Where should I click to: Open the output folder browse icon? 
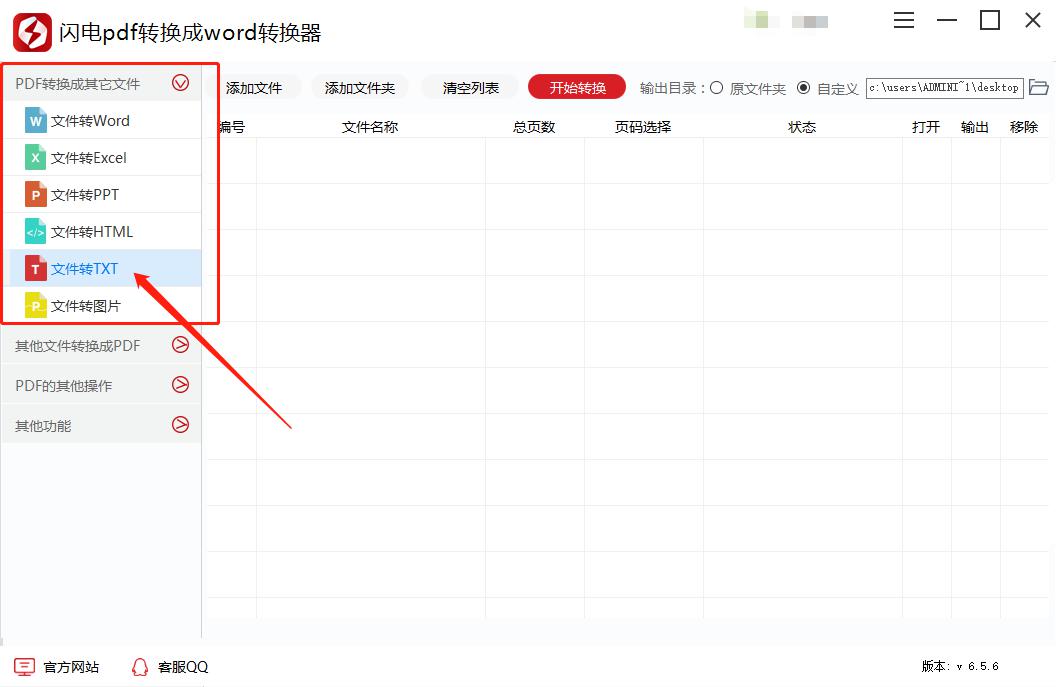[1039, 87]
